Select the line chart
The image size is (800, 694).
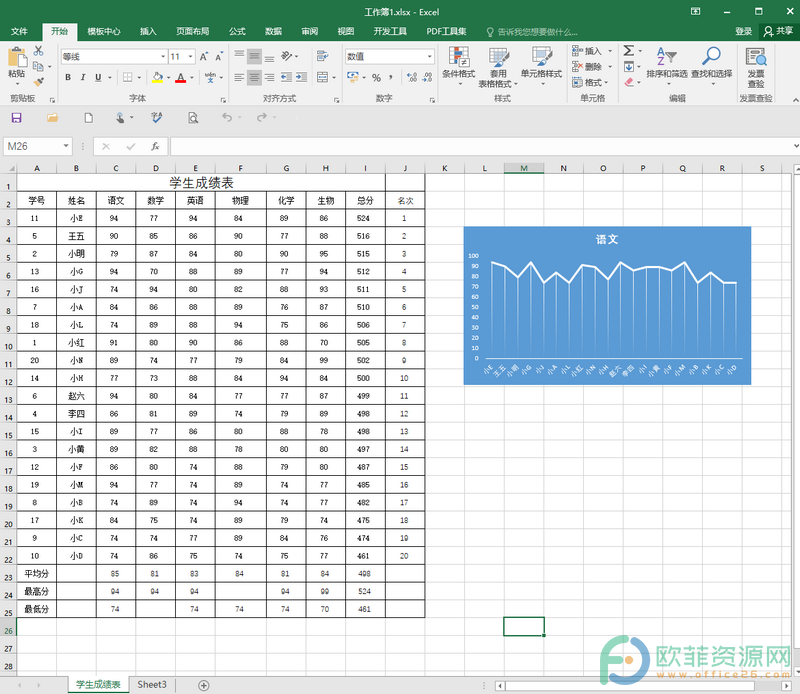(x=607, y=305)
